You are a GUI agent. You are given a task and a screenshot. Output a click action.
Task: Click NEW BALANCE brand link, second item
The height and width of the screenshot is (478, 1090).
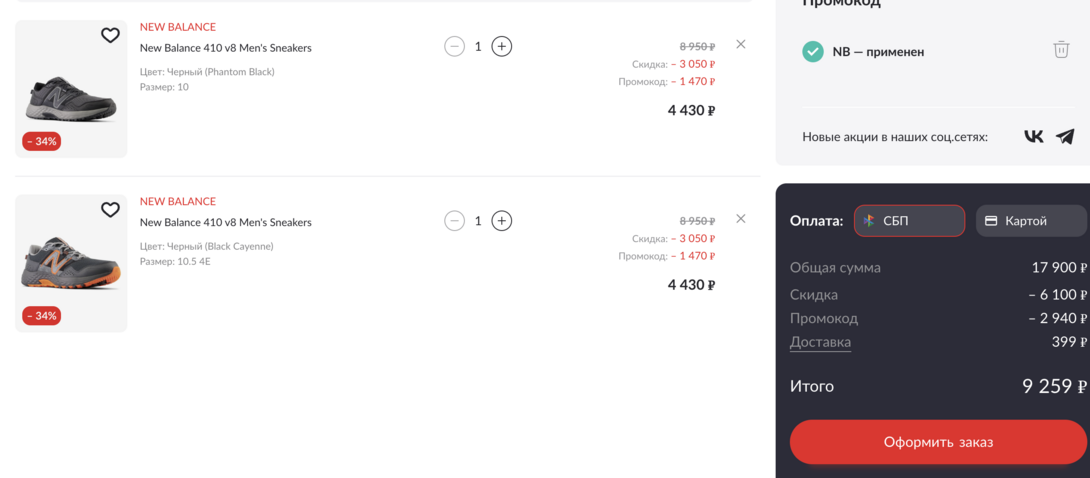pos(177,201)
